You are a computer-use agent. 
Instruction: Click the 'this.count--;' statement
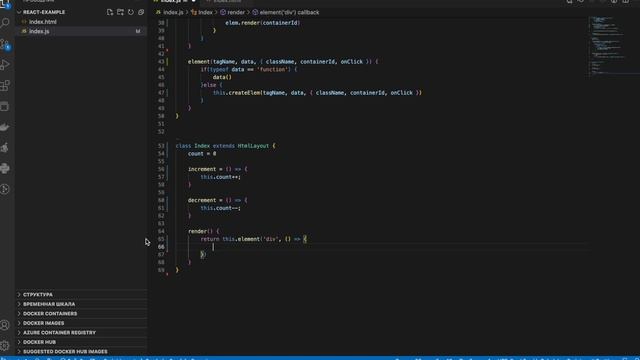[220, 208]
